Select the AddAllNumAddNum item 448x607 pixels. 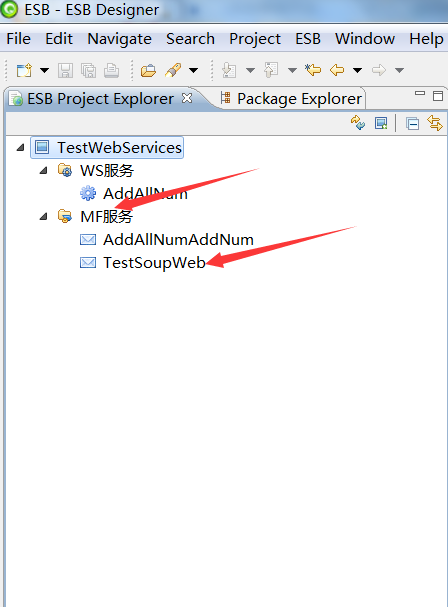coord(178,240)
